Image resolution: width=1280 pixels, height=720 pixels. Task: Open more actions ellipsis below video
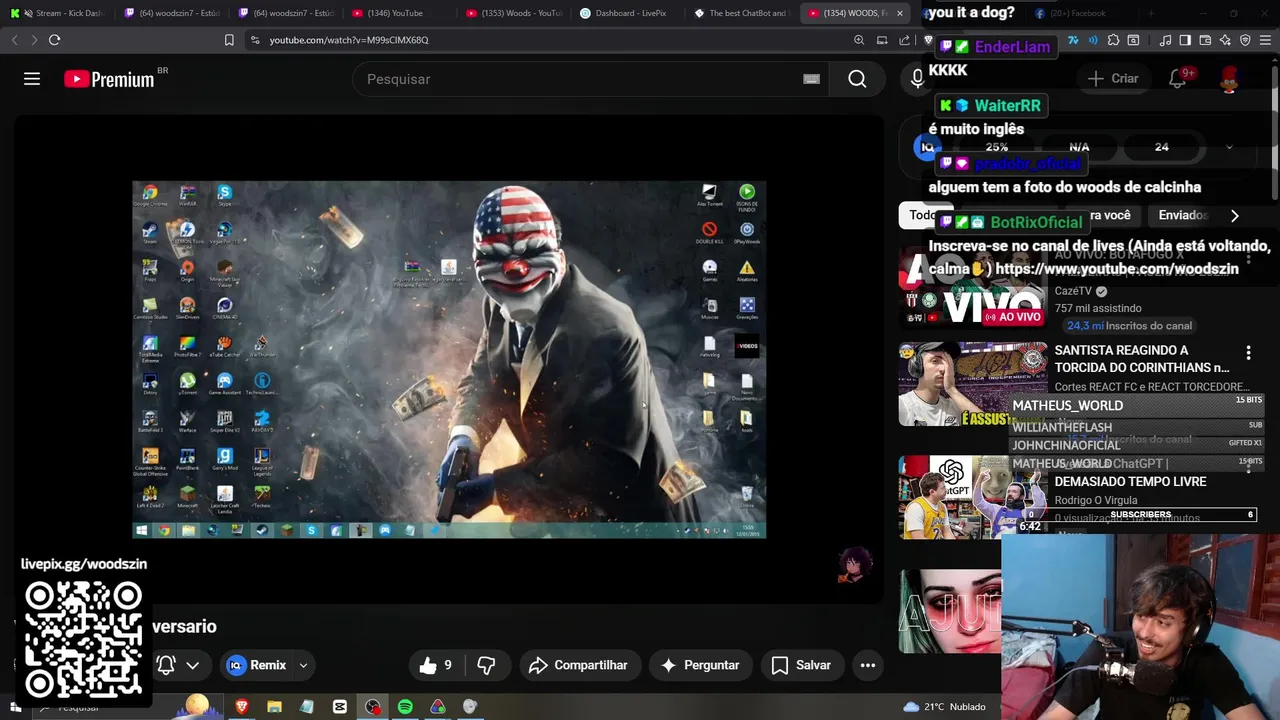point(867,665)
